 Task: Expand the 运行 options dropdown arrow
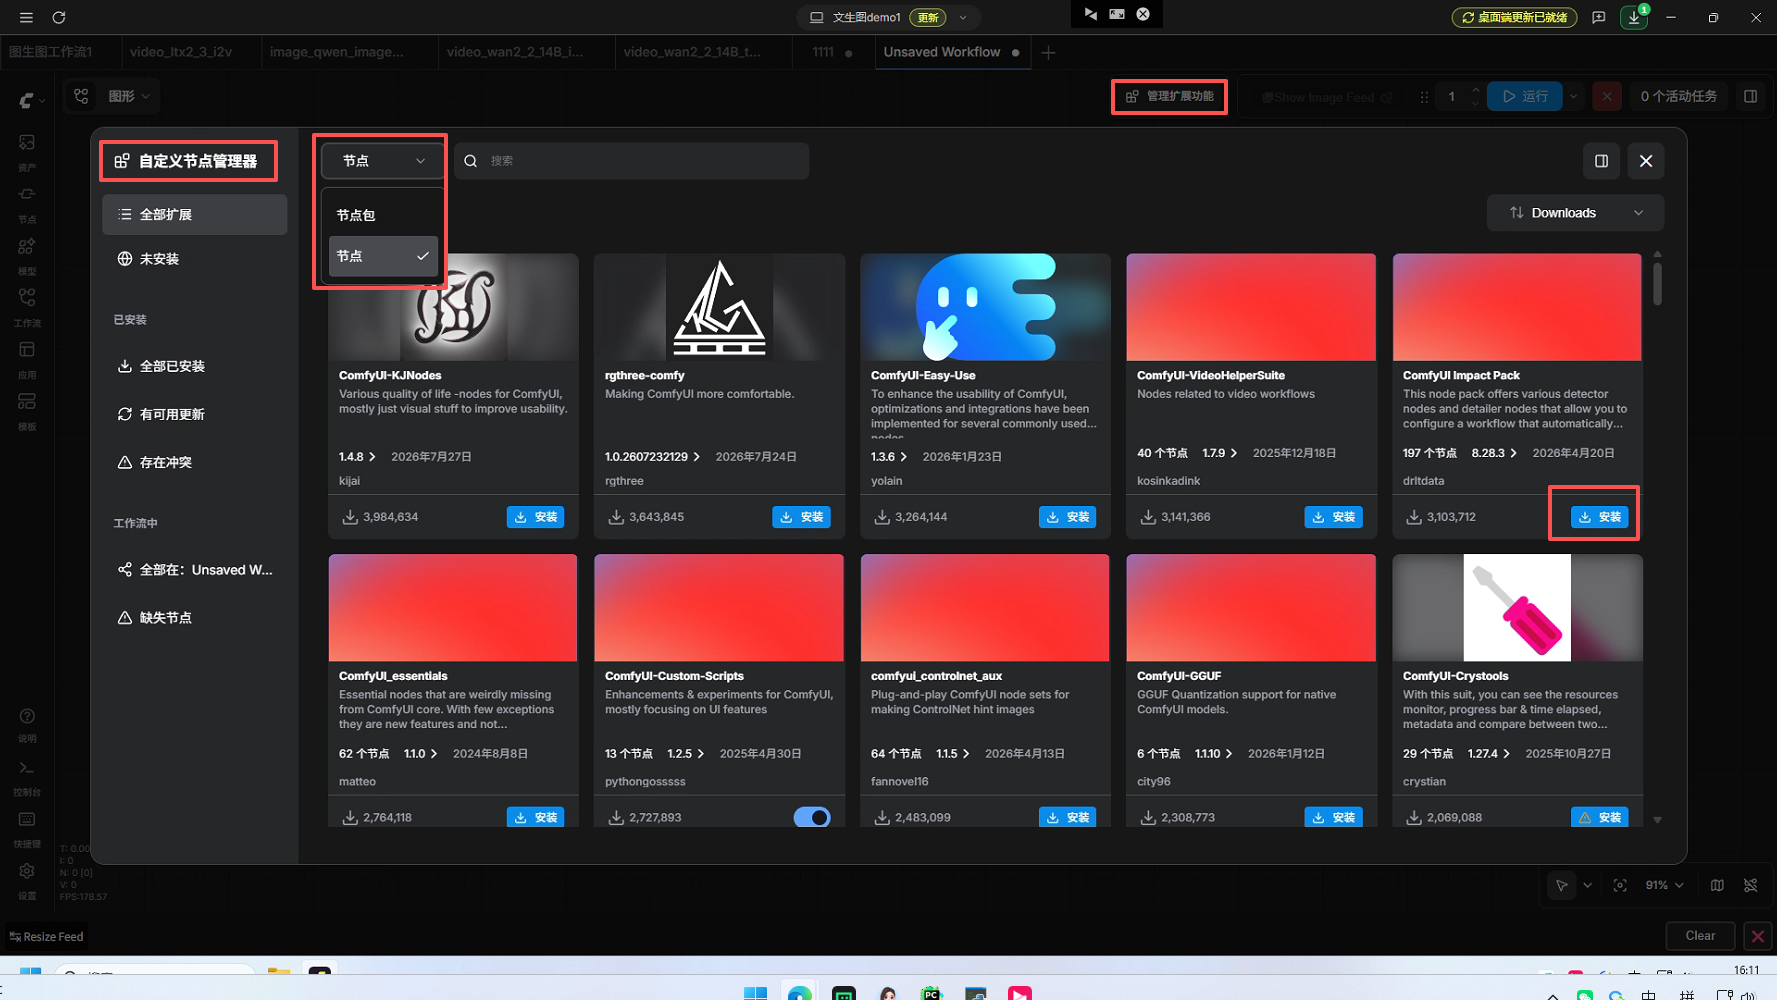[x=1574, y=96]
